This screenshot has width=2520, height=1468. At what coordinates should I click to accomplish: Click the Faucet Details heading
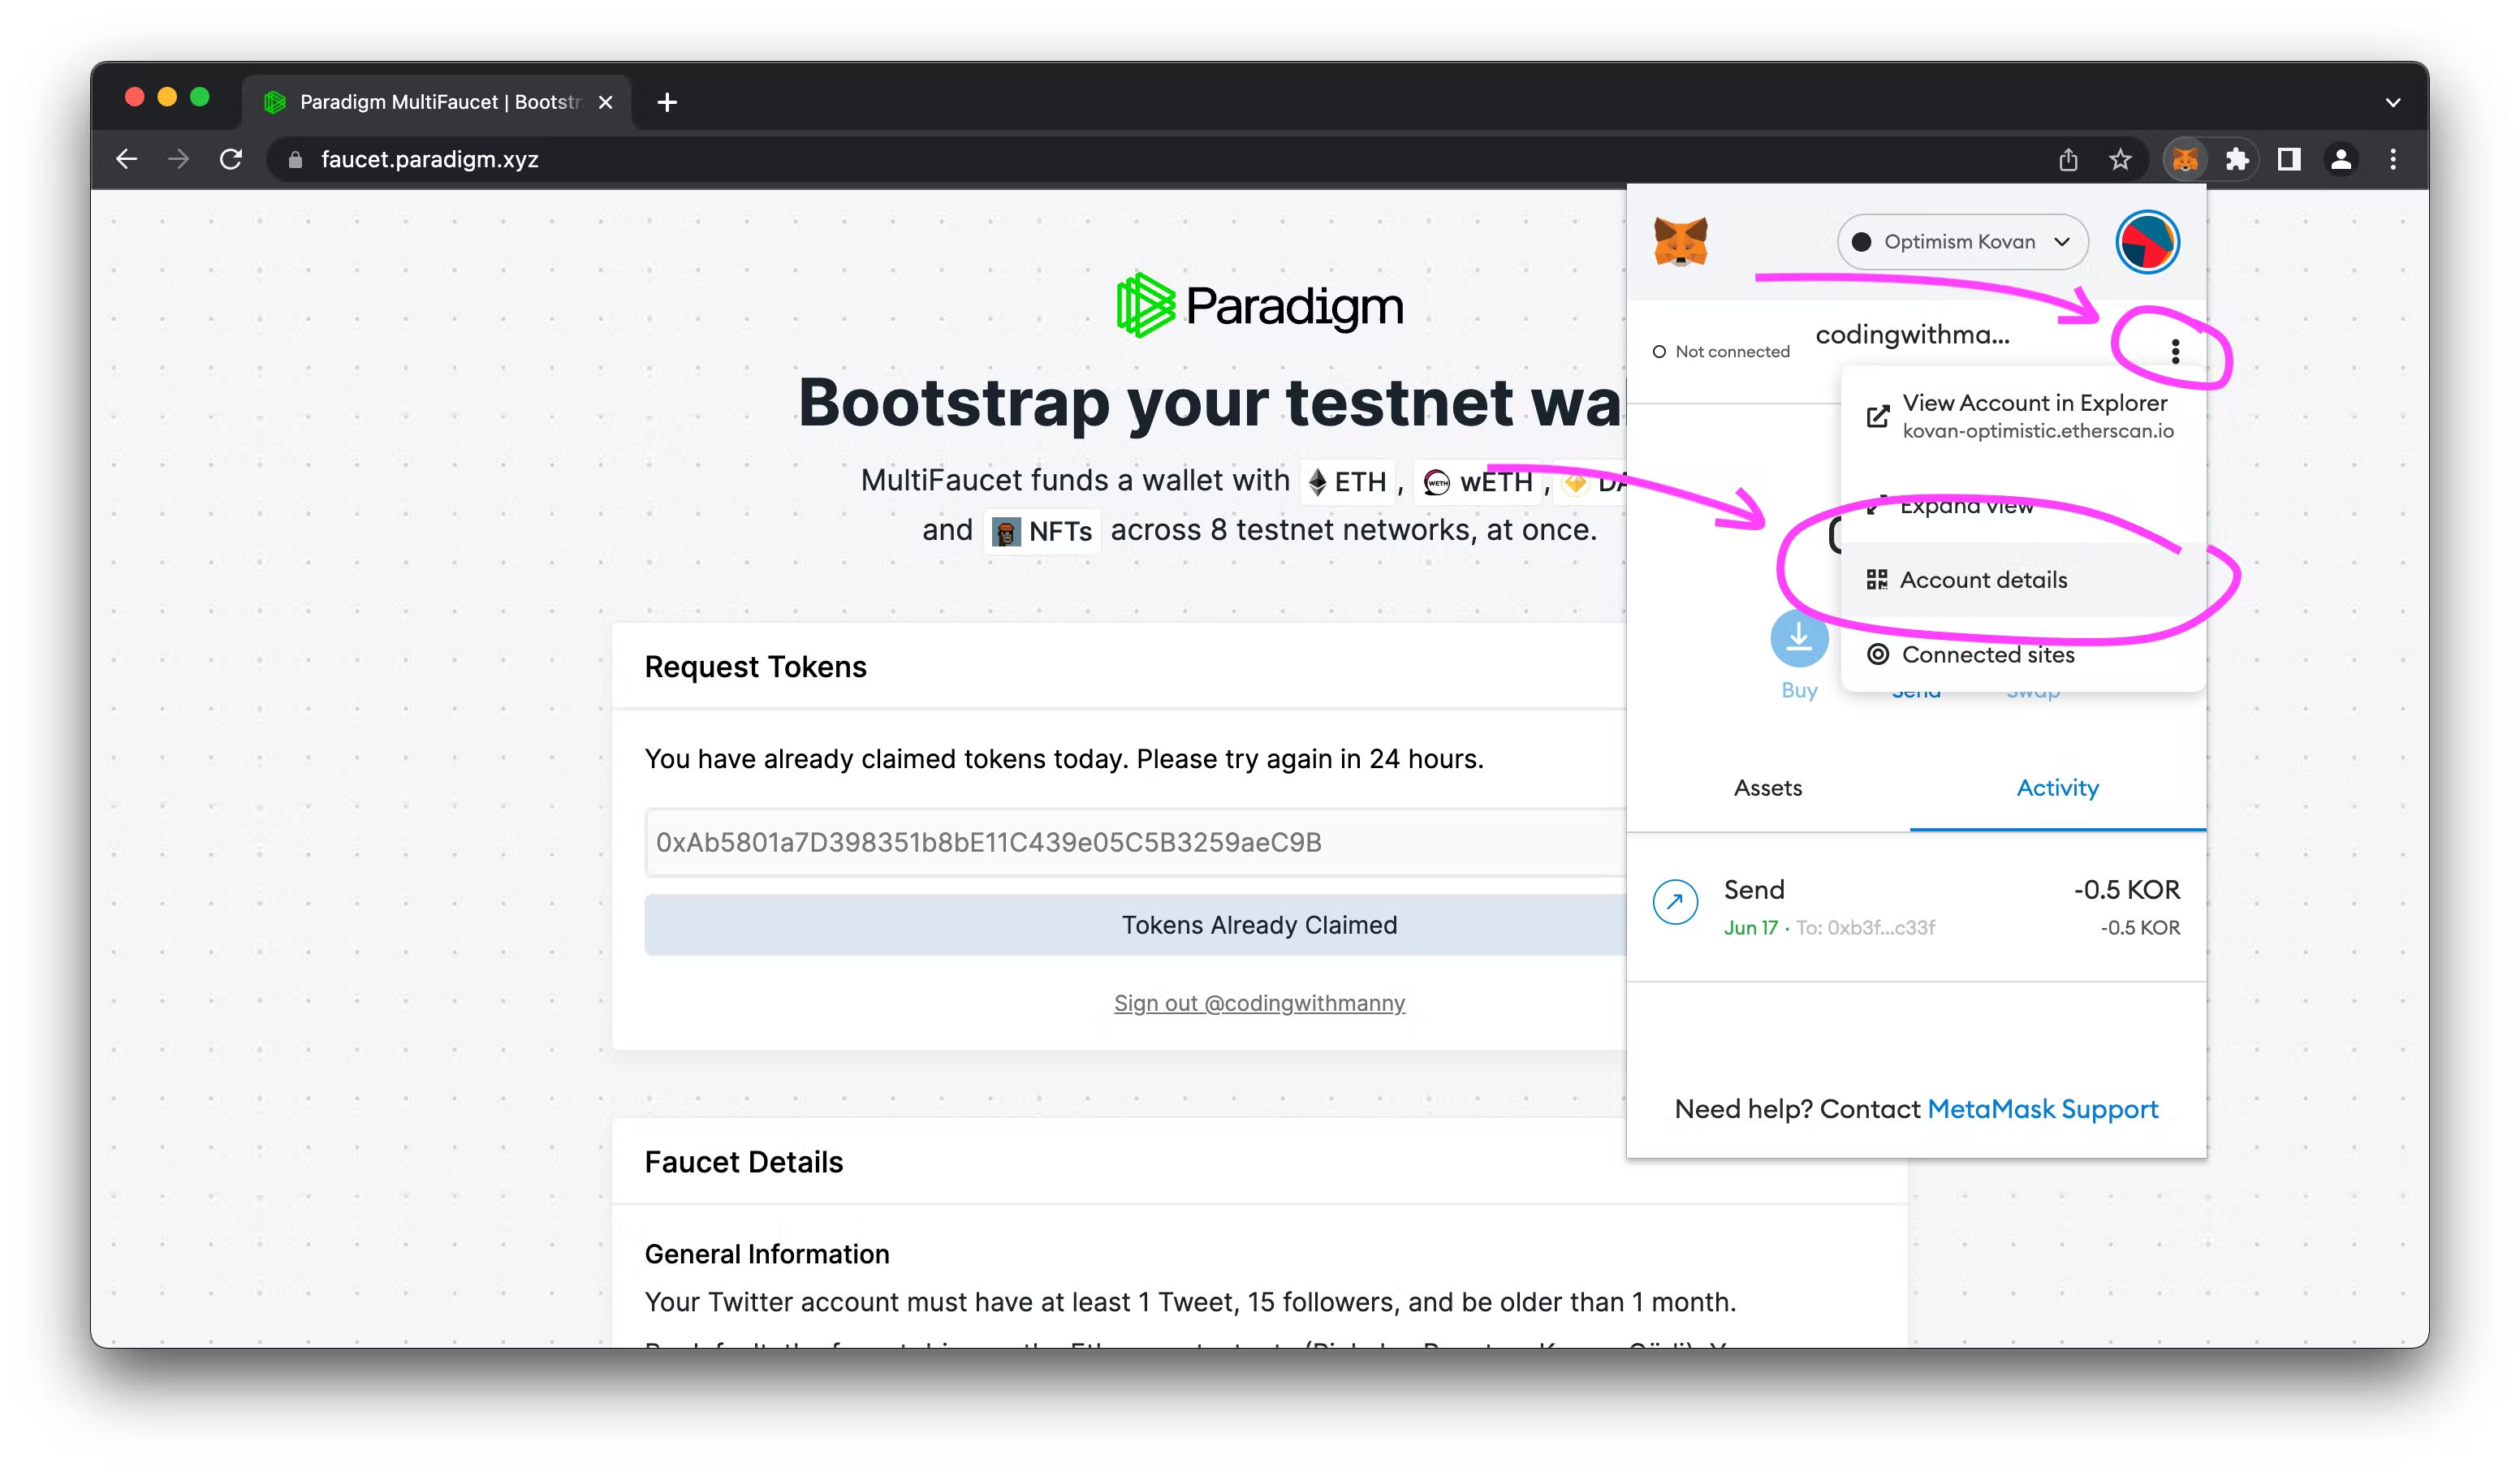tap(743, 1162)
